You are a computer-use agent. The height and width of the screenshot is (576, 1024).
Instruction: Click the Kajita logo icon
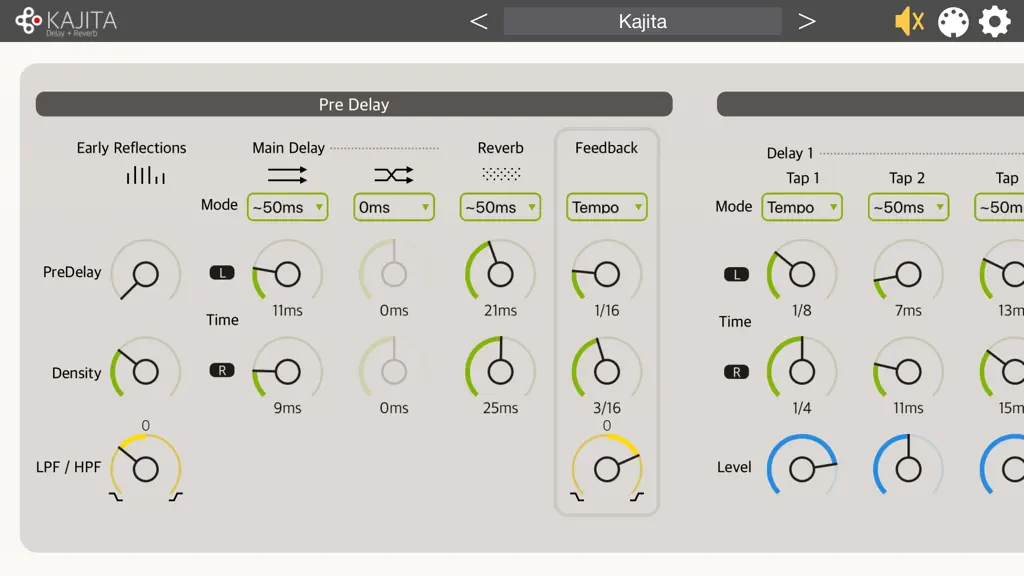point(28,20)
